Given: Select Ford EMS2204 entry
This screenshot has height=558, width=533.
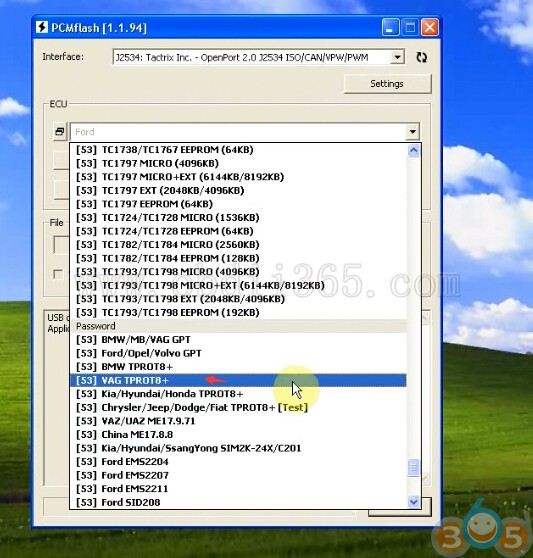Looking at the screenshot, I should coord(238,462).
